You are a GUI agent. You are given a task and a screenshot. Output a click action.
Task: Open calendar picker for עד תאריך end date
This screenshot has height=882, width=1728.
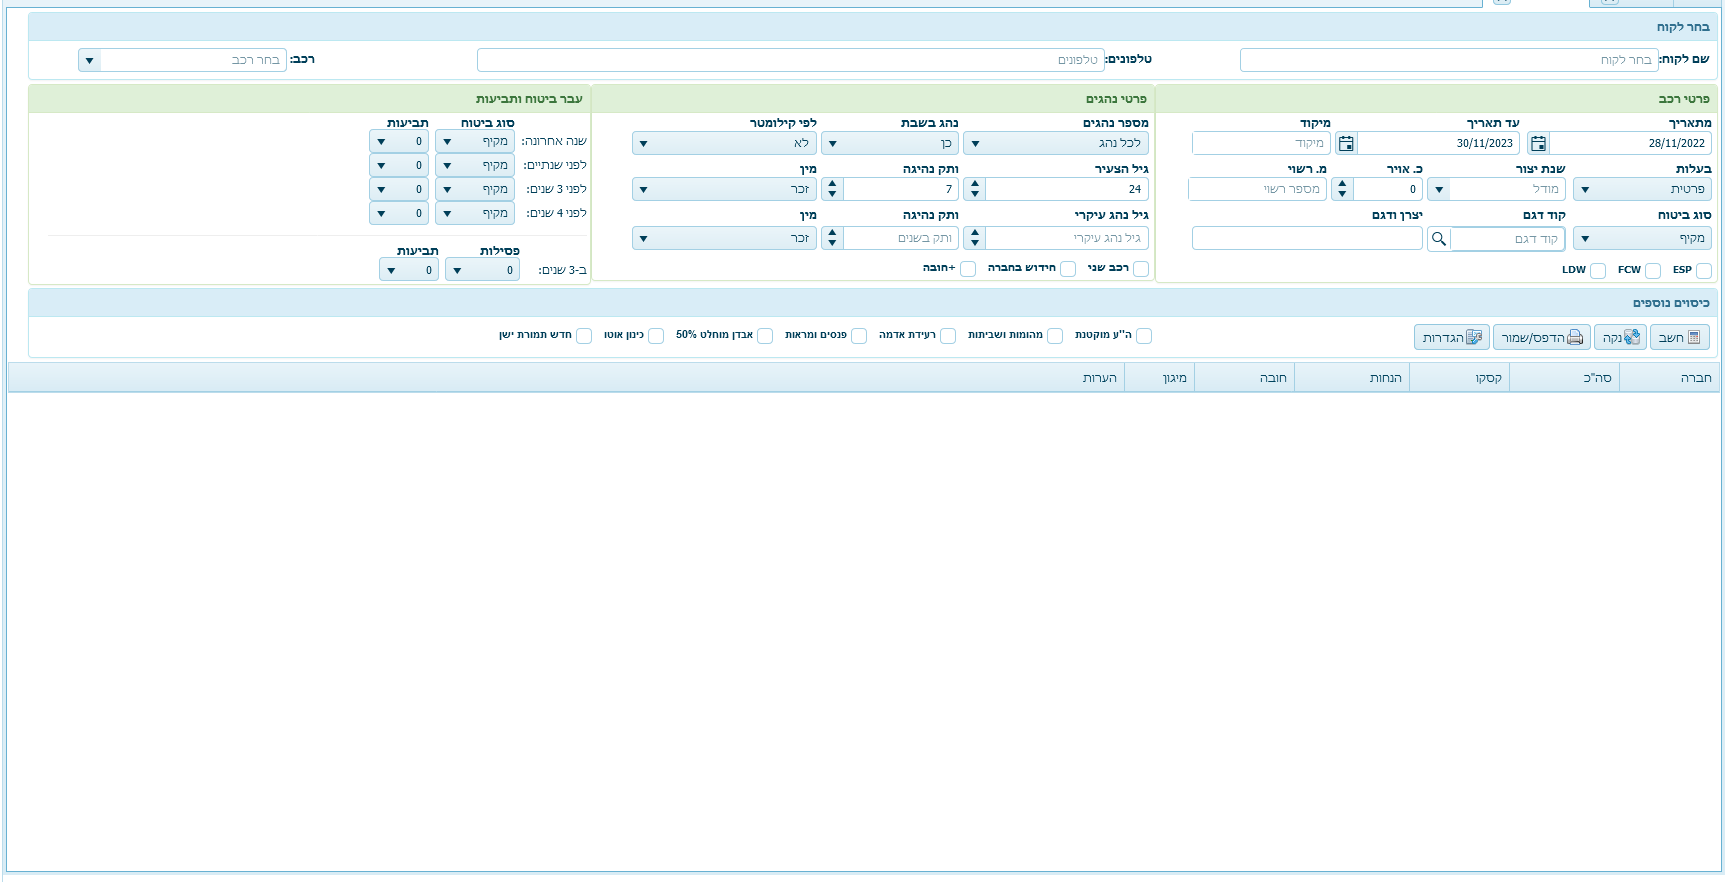[1346, 144]
